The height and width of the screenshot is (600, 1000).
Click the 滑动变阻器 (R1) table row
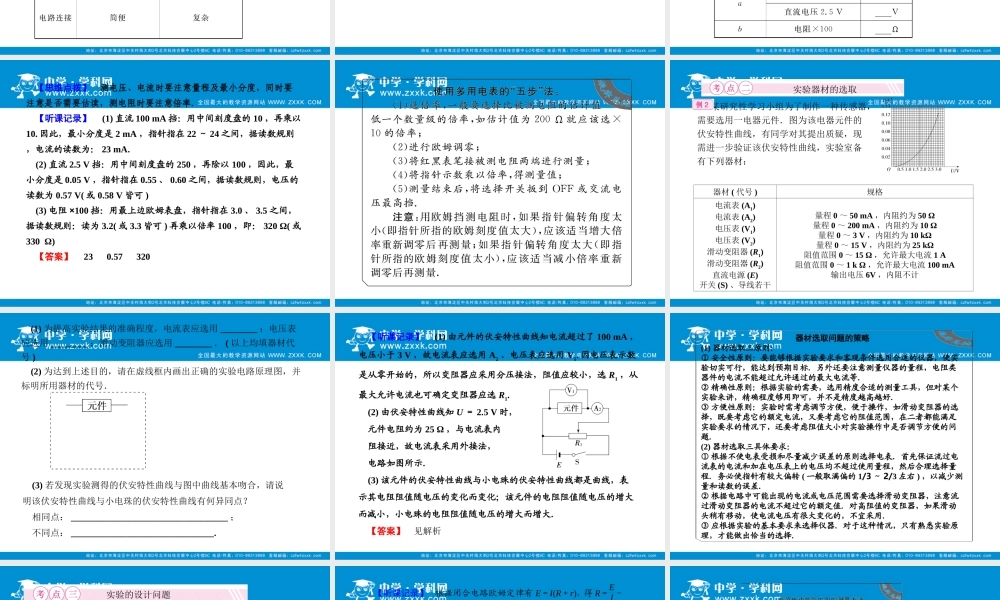pyautogui.click(x=735, y=252)
